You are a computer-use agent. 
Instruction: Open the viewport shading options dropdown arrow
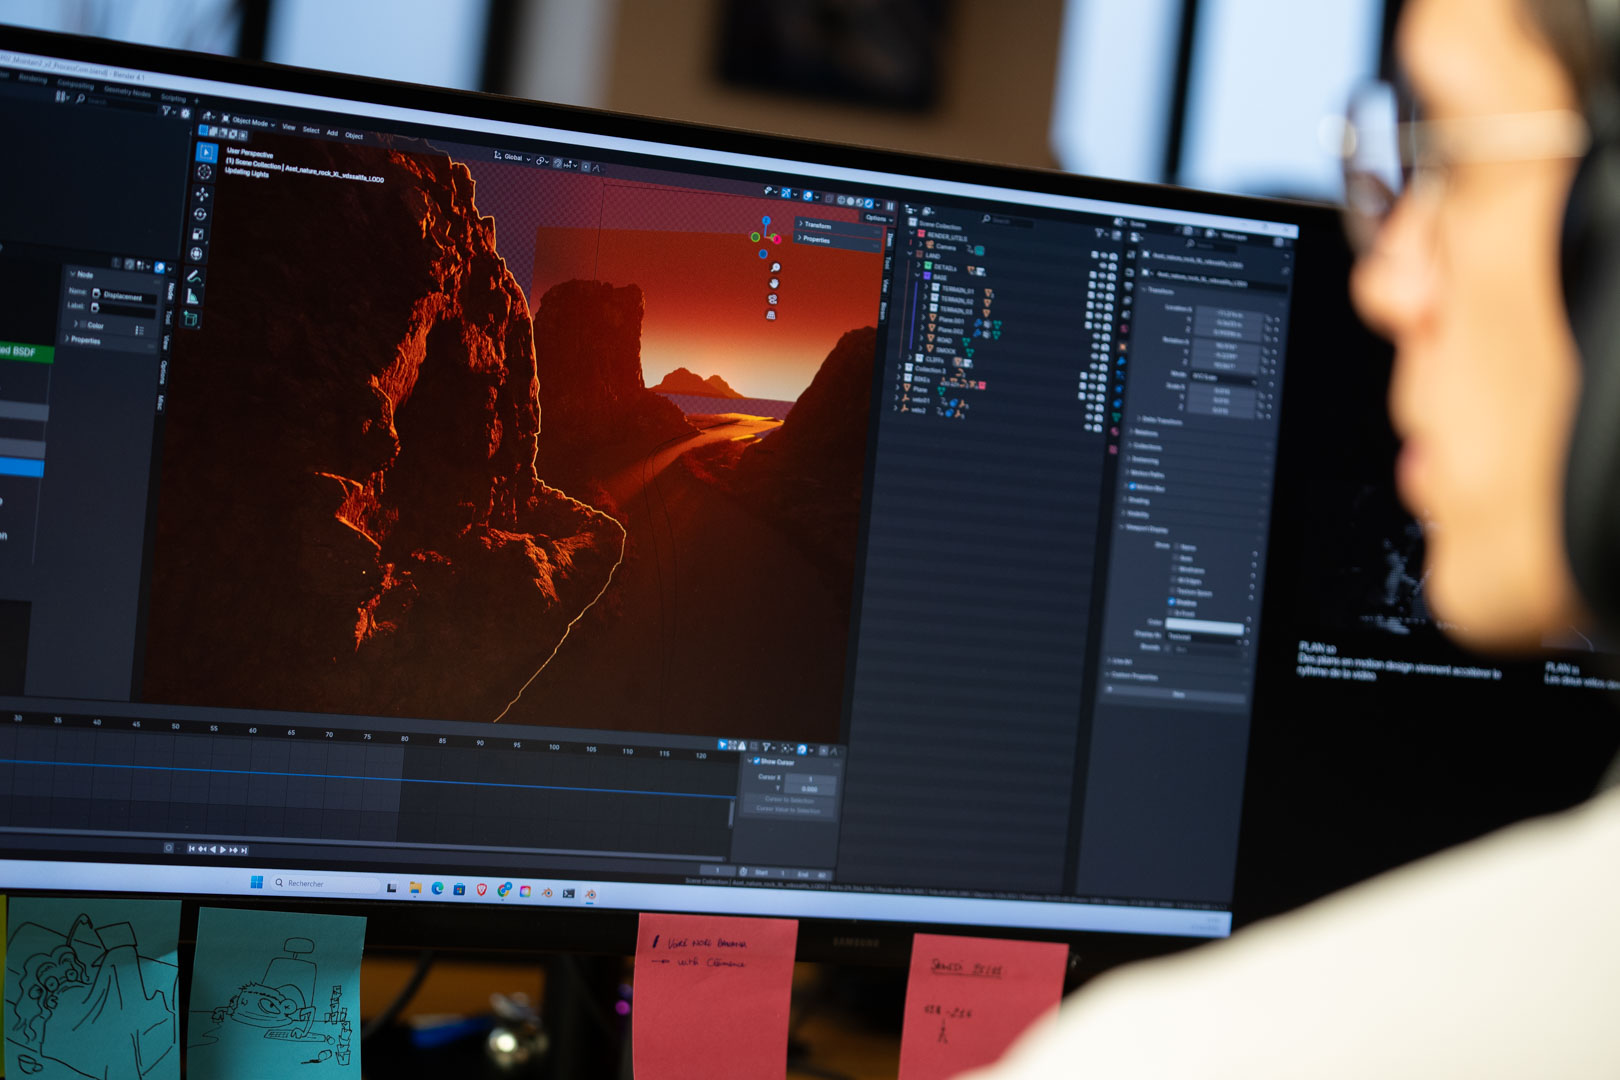[878, 204]
